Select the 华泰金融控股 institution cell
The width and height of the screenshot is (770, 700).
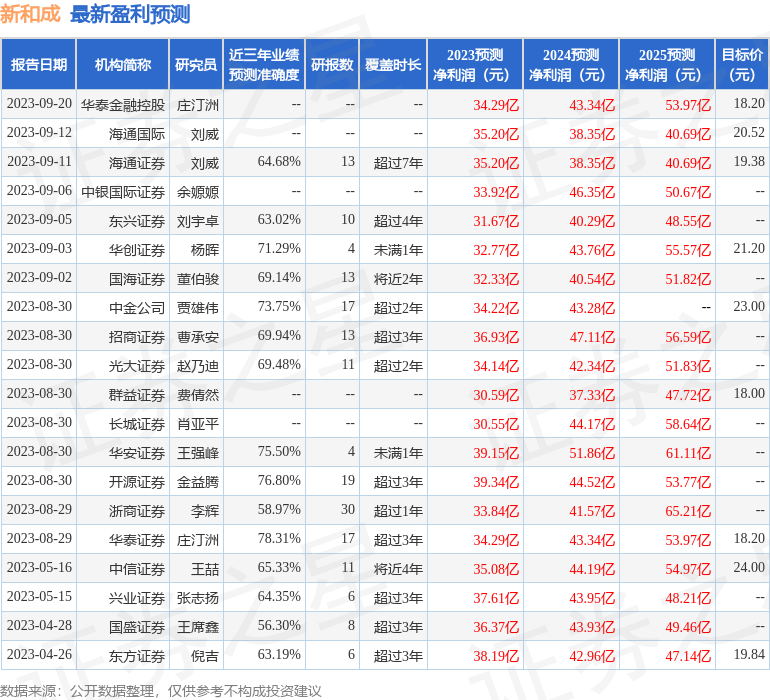pos(123,105)
